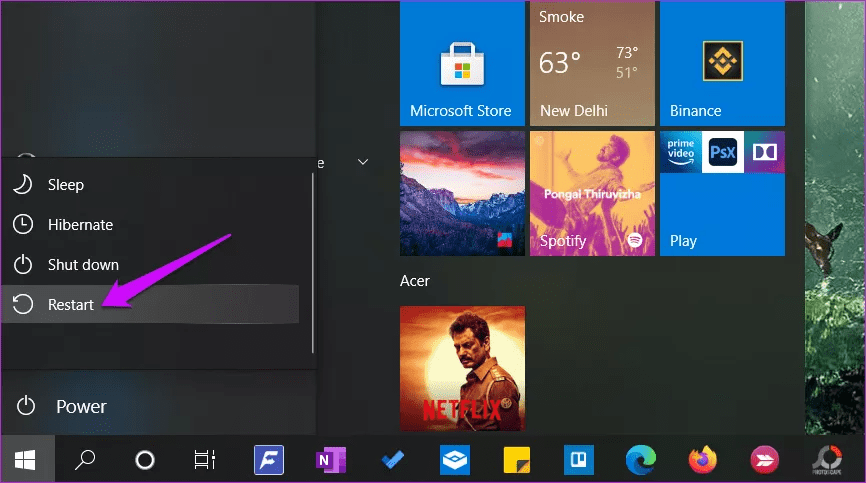Click the Dolby icon in Play tile

pos(764,152)
